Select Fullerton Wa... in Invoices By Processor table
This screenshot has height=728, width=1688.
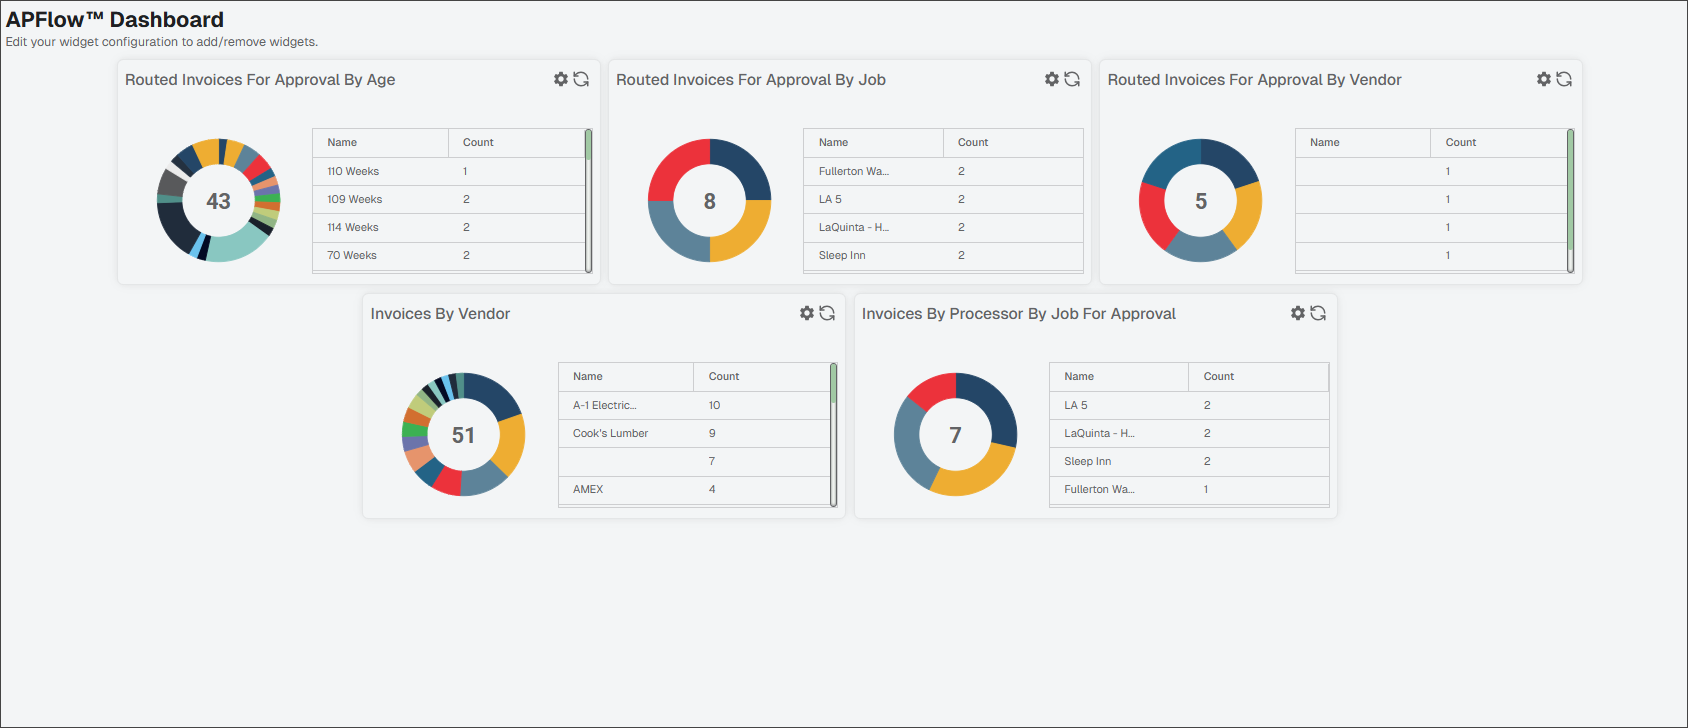(1189, 489)
